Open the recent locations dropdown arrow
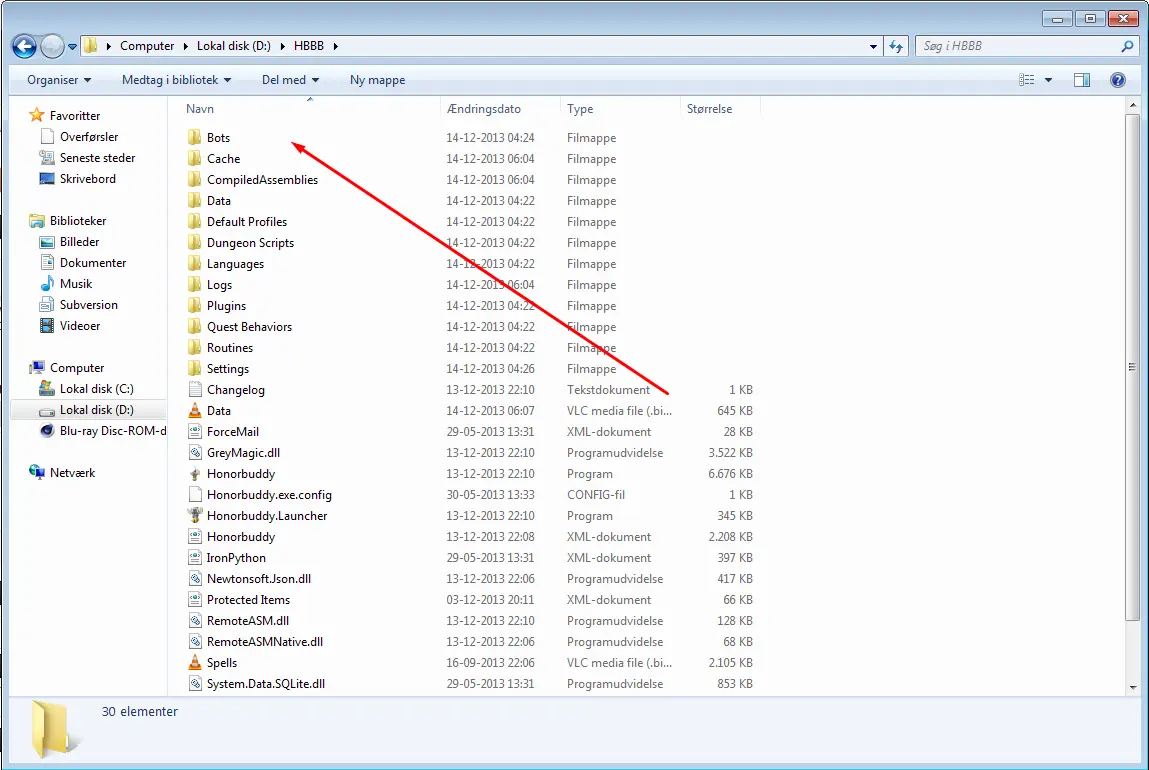Image resolution: width=1149 pixels, height=770 pixels. pos(73,47)
